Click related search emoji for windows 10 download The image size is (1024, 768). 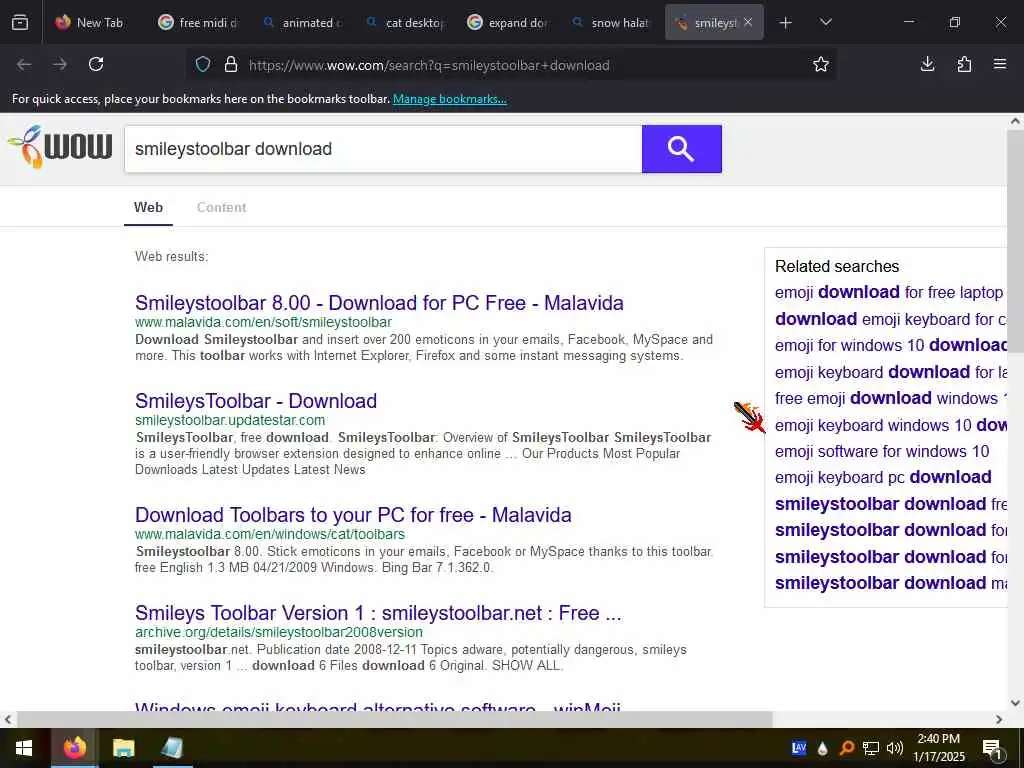click(891, 345)
